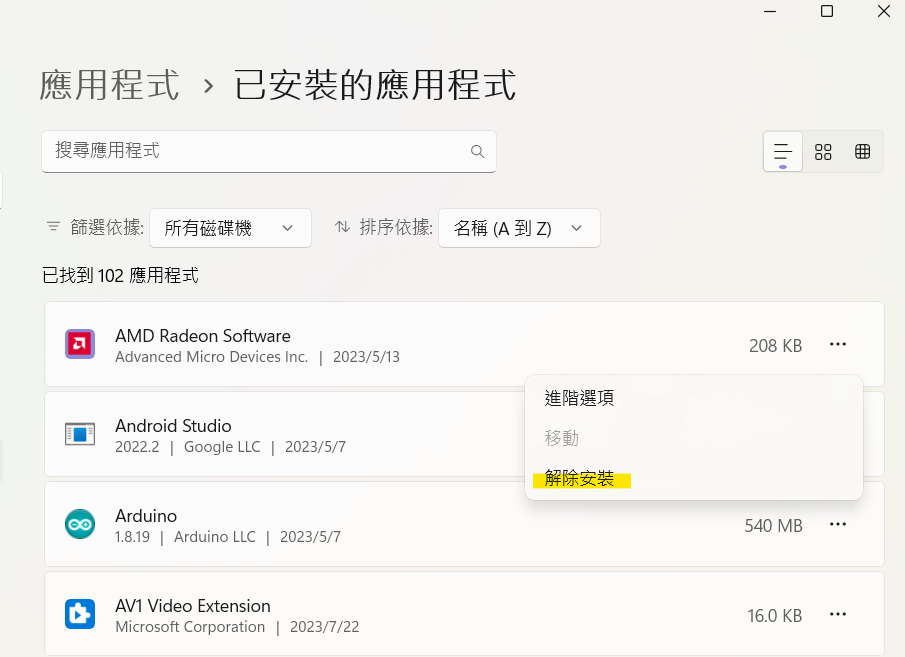Select 移動 in the context menu
The image size is (905, 657).
pyautogui.click(x=694, y=438)
